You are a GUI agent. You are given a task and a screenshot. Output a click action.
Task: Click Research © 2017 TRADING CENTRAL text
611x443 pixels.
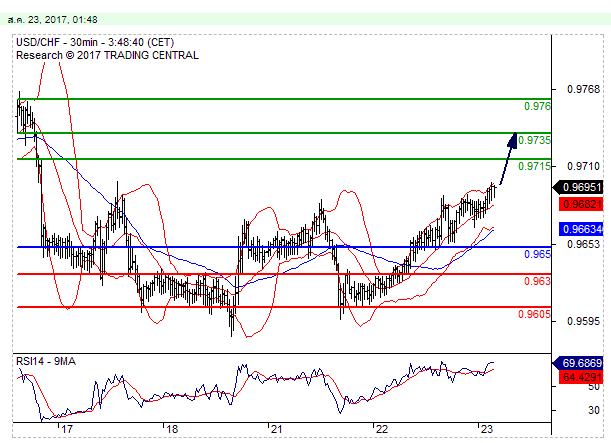point(107,55)
